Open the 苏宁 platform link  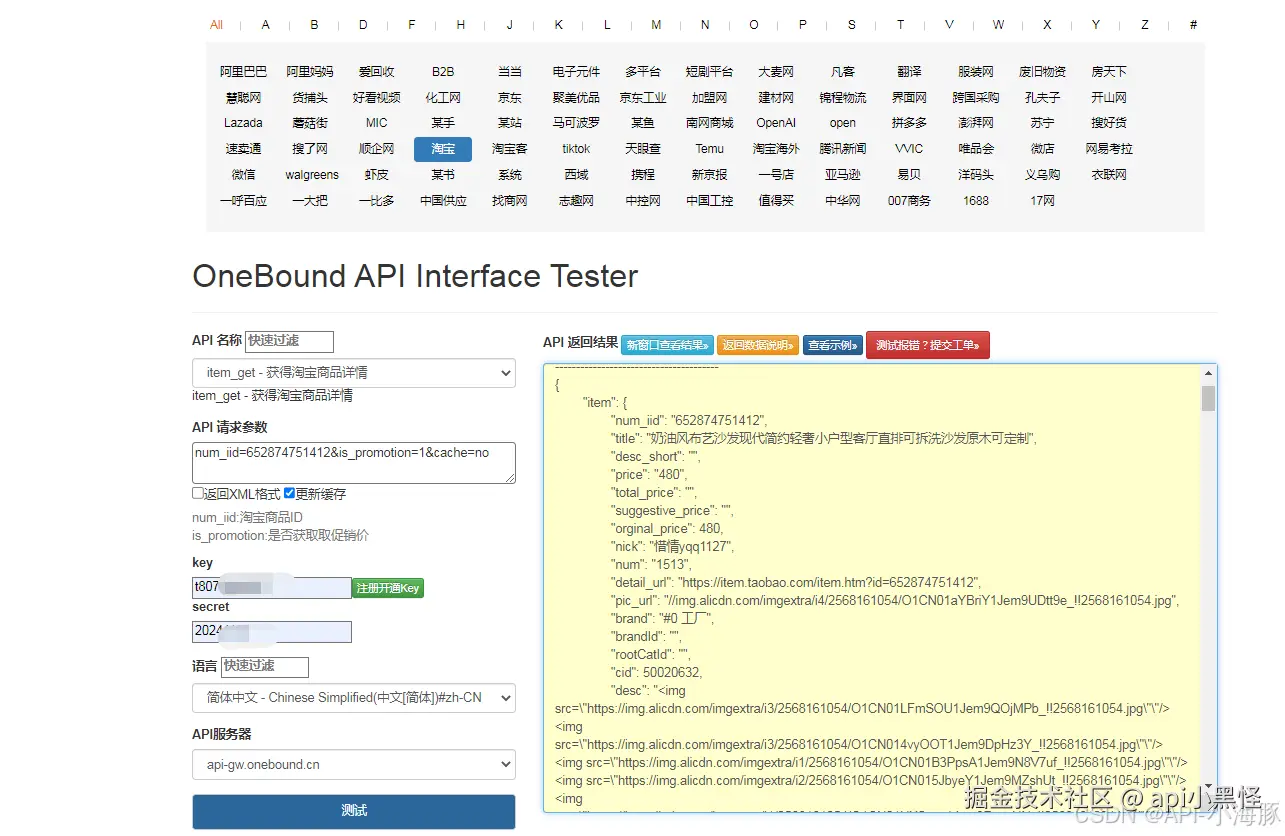coord(1042,123)
